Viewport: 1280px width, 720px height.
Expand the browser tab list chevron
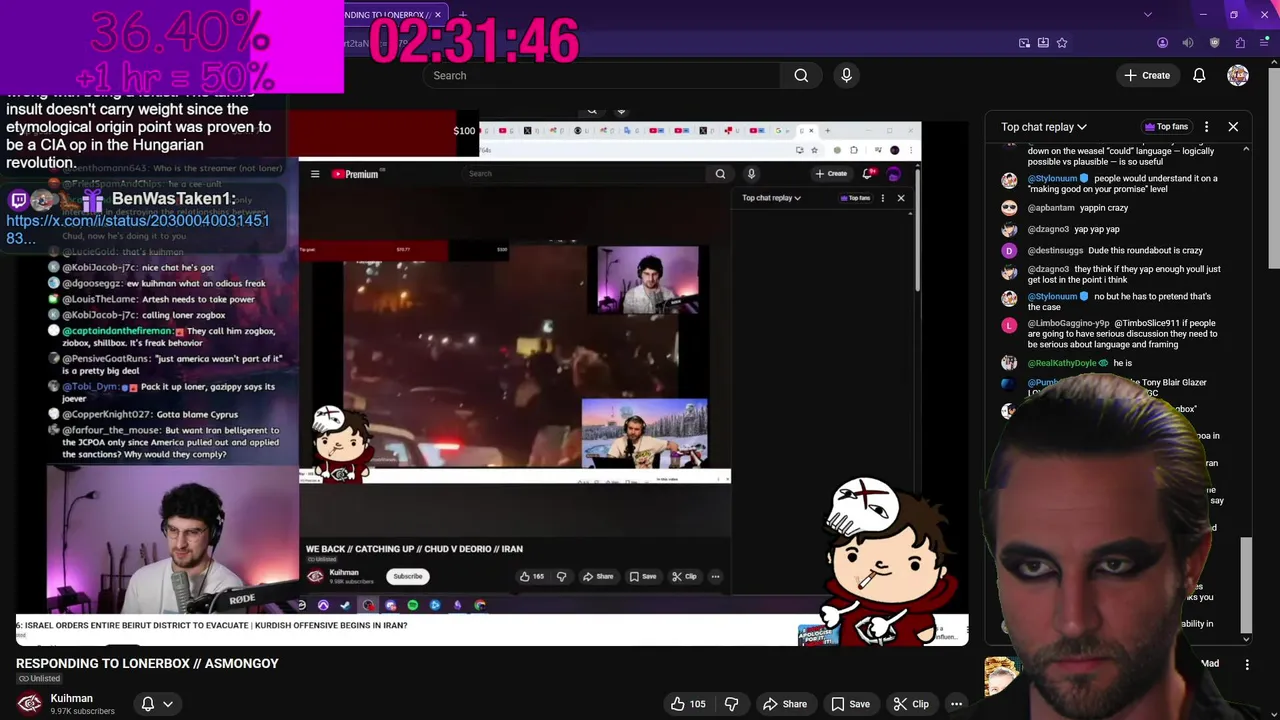[x=1147, y=14]
